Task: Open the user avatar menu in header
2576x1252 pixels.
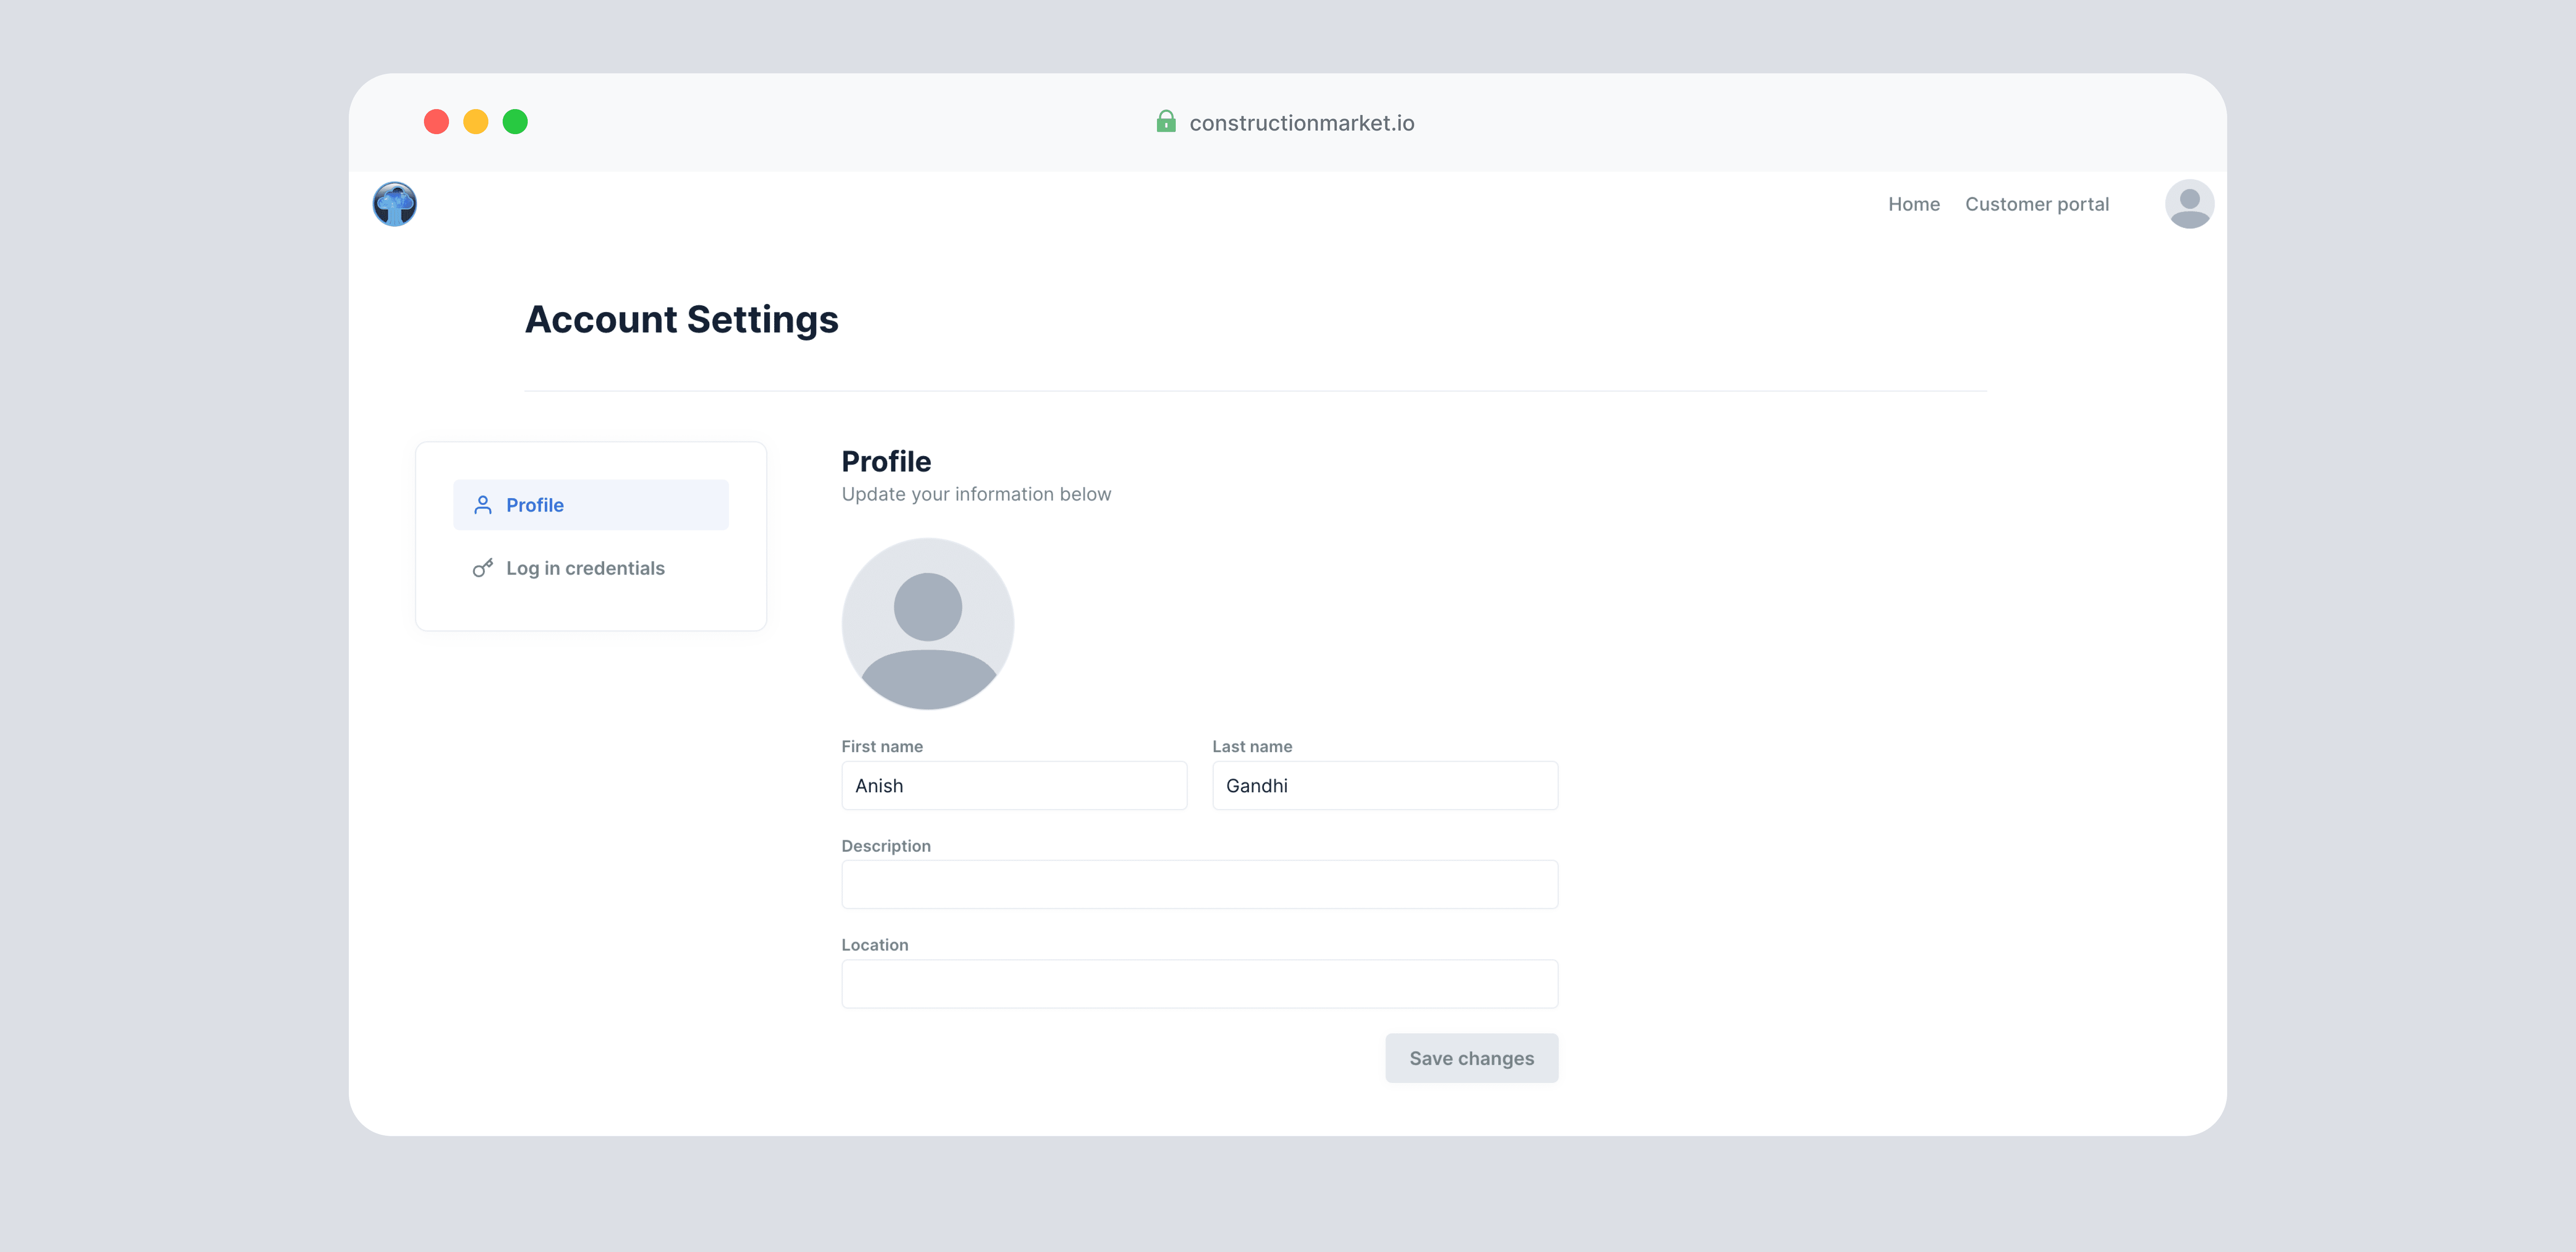Action: (x=2189, y=204)
